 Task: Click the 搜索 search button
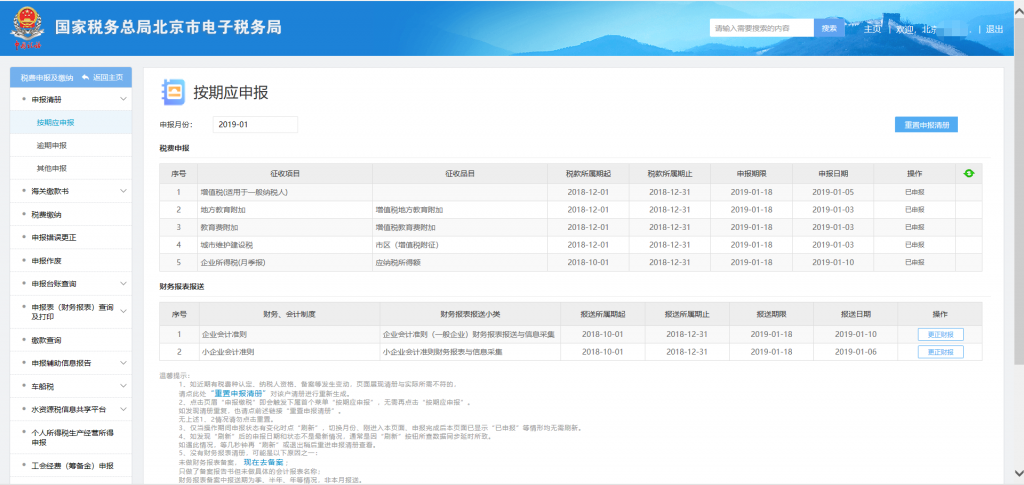pos(829,28)
